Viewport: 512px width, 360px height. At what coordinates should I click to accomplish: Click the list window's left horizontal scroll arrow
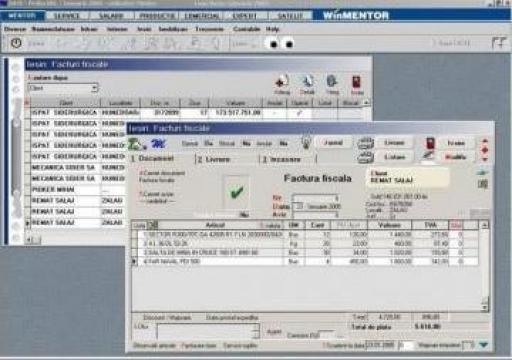29,240
